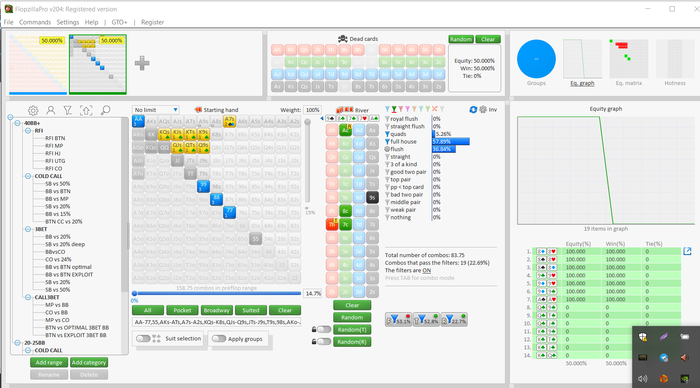Collapse the 3BET tree node

point(28,229)
